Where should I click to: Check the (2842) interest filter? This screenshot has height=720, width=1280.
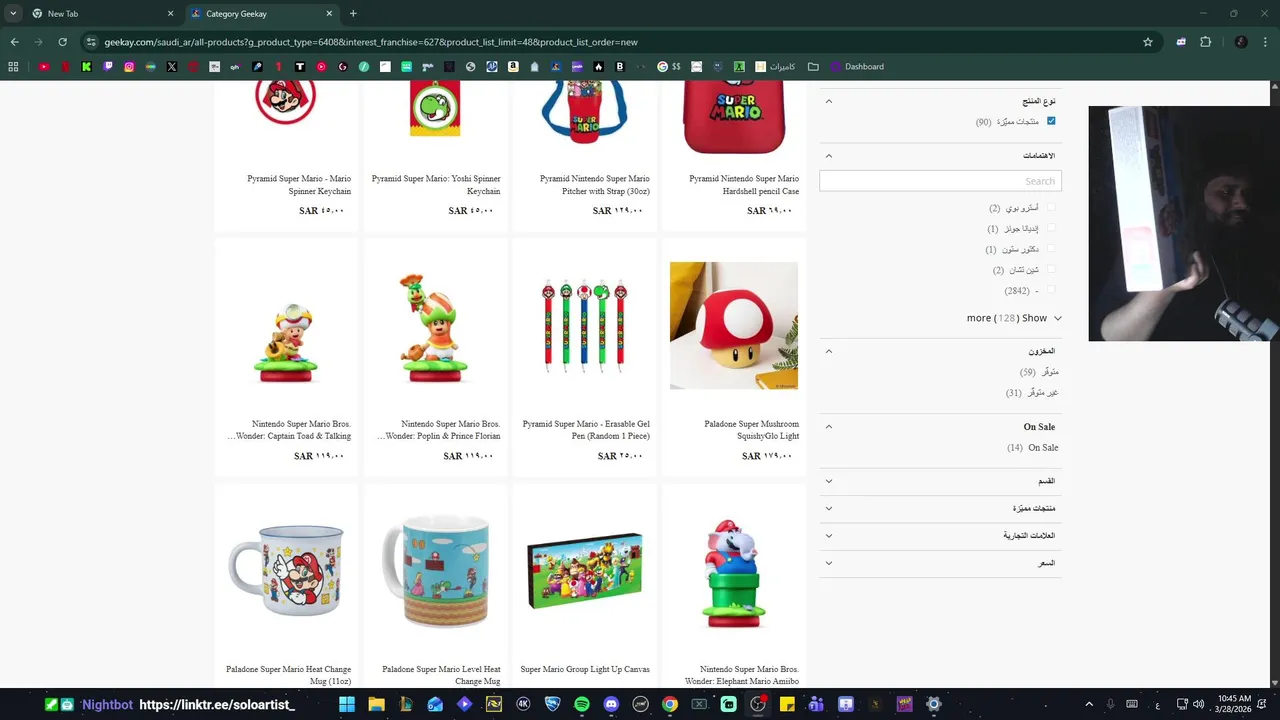(x=1051, y=290)
